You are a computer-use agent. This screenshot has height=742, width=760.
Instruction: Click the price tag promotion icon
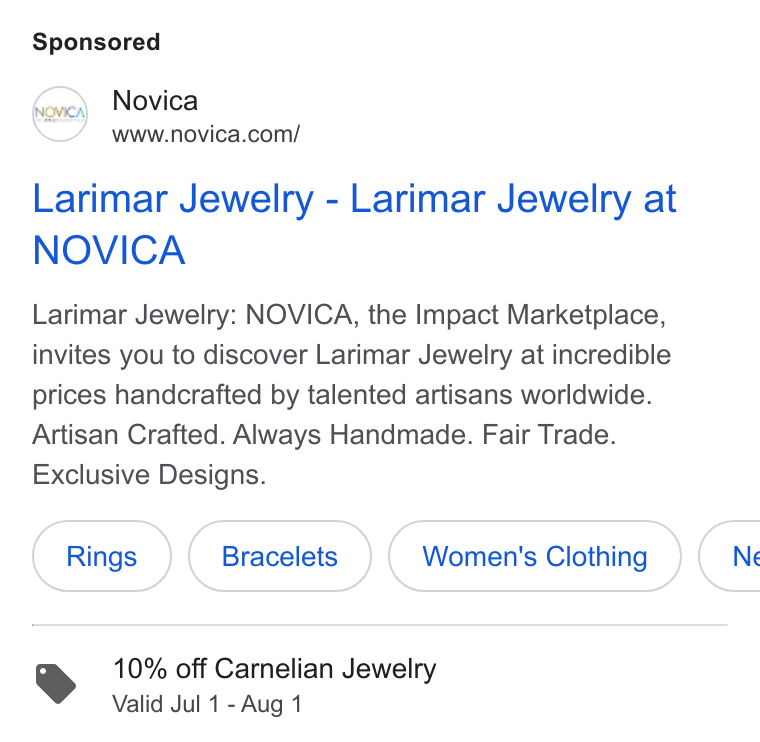[x=56, y=683]
